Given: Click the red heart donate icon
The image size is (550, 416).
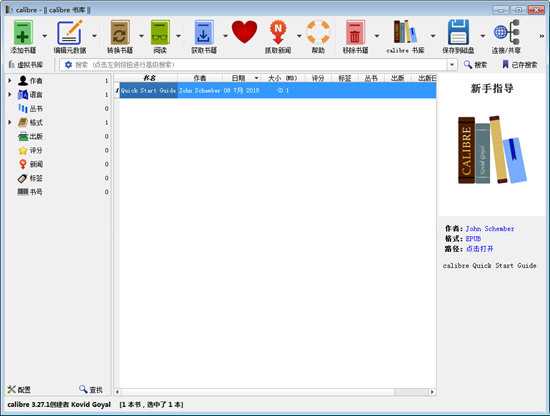Looking at the screenshot, I should (244, 32).
